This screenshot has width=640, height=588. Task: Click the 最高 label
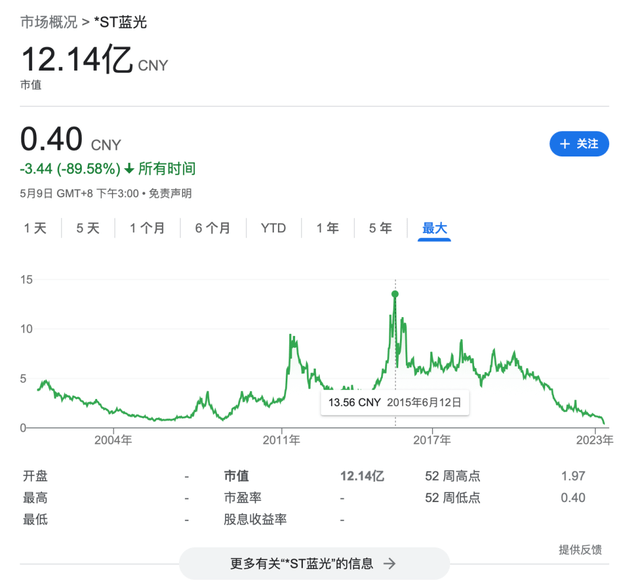coord(35,498)
